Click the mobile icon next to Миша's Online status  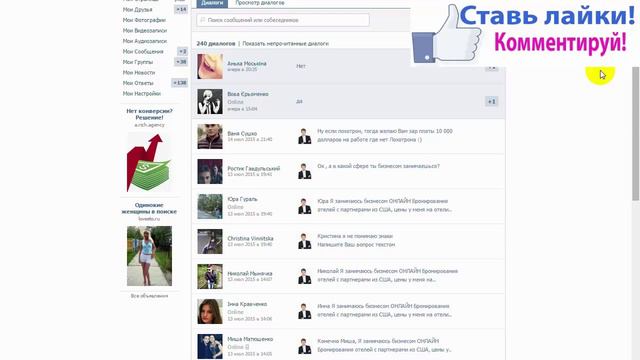[x=247, y=347]
